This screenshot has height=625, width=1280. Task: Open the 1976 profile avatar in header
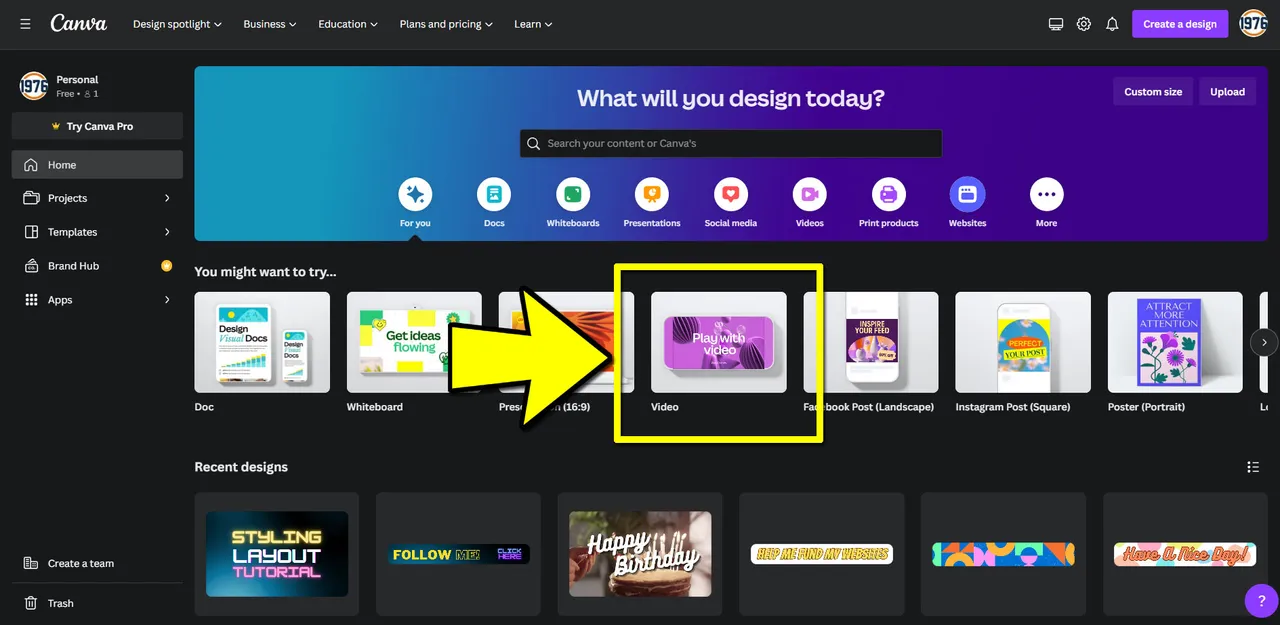1253,23
